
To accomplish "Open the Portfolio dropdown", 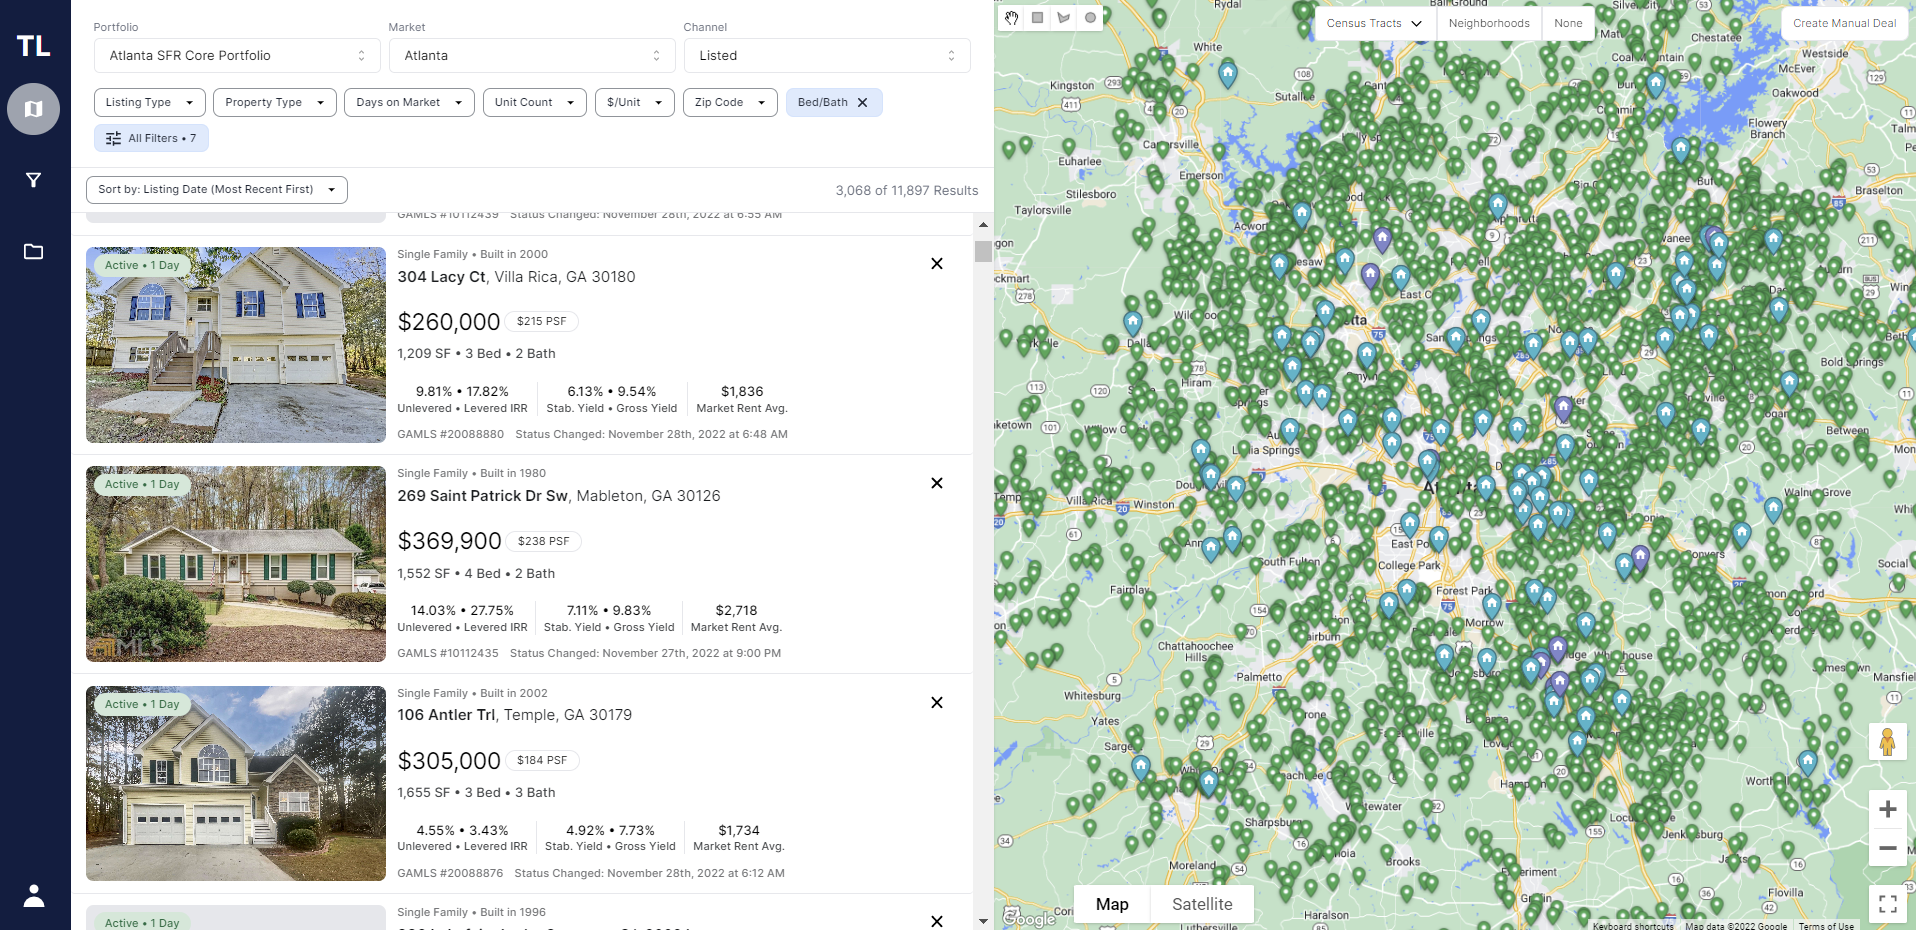I will coord(237,56).
